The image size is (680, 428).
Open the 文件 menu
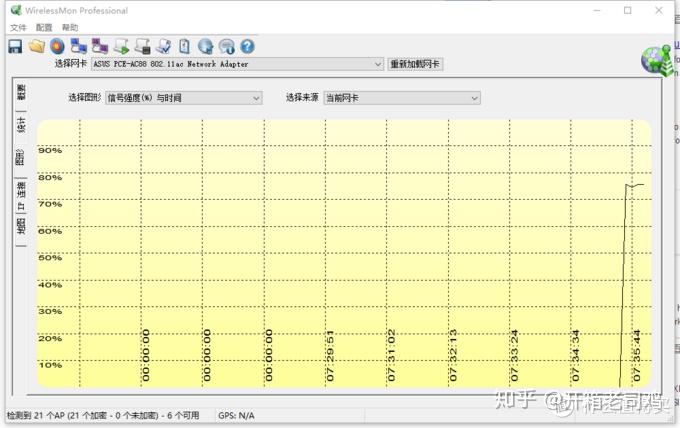point(18,28)
